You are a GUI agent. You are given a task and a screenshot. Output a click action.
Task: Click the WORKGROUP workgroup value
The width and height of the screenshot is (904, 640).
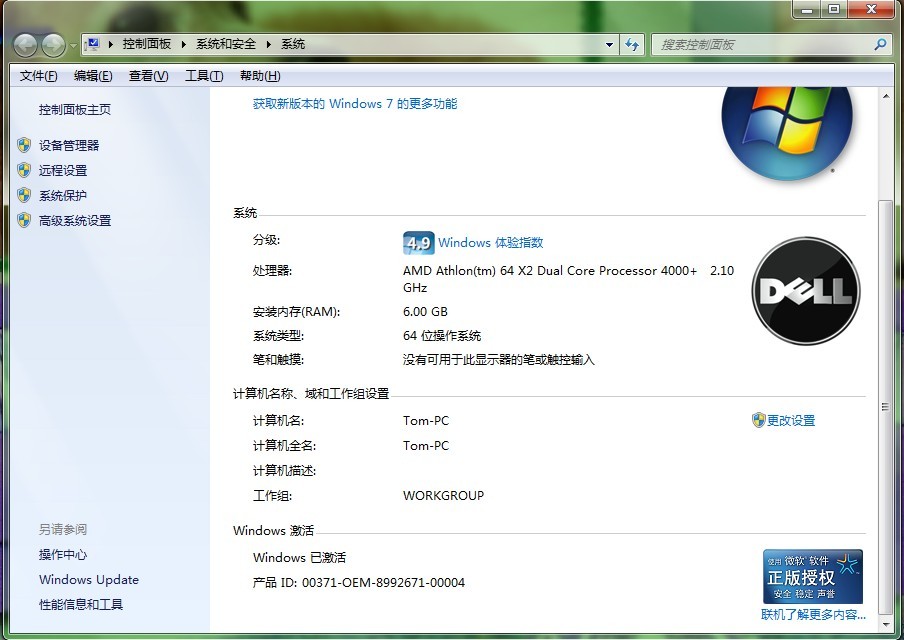pos(443,495)
